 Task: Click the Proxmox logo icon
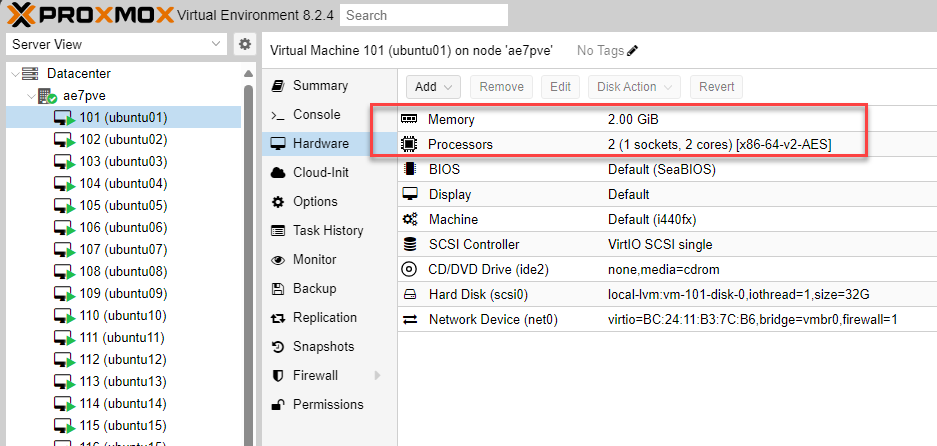24,15
